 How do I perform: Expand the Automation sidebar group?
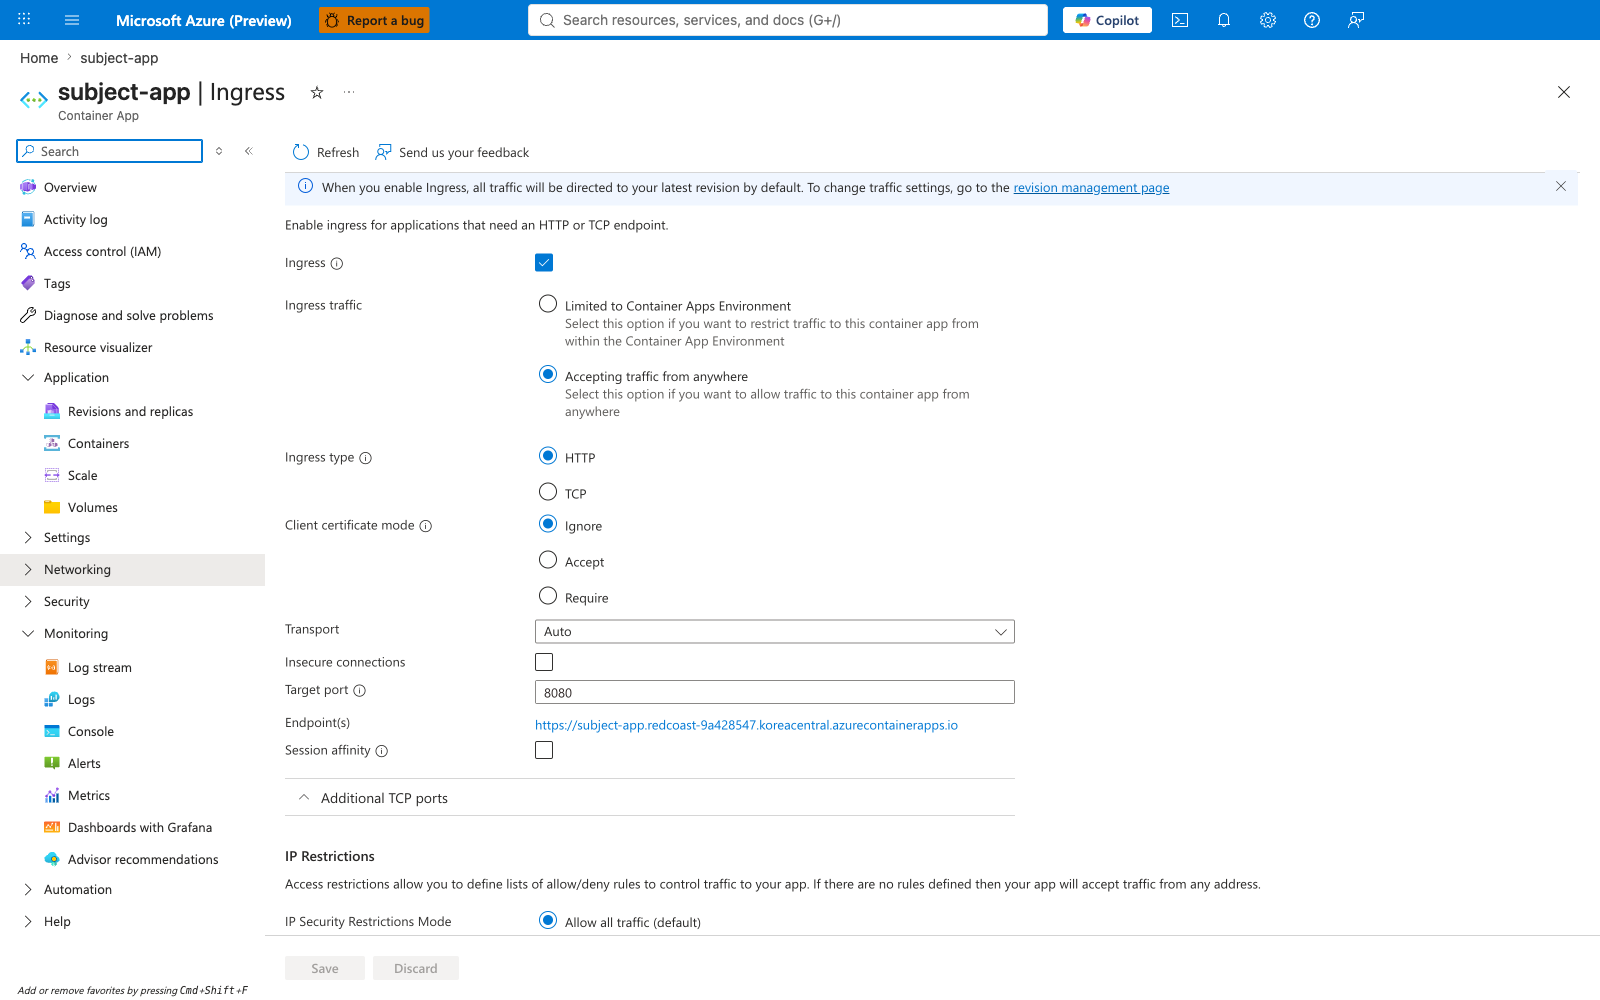coord(28,890)
